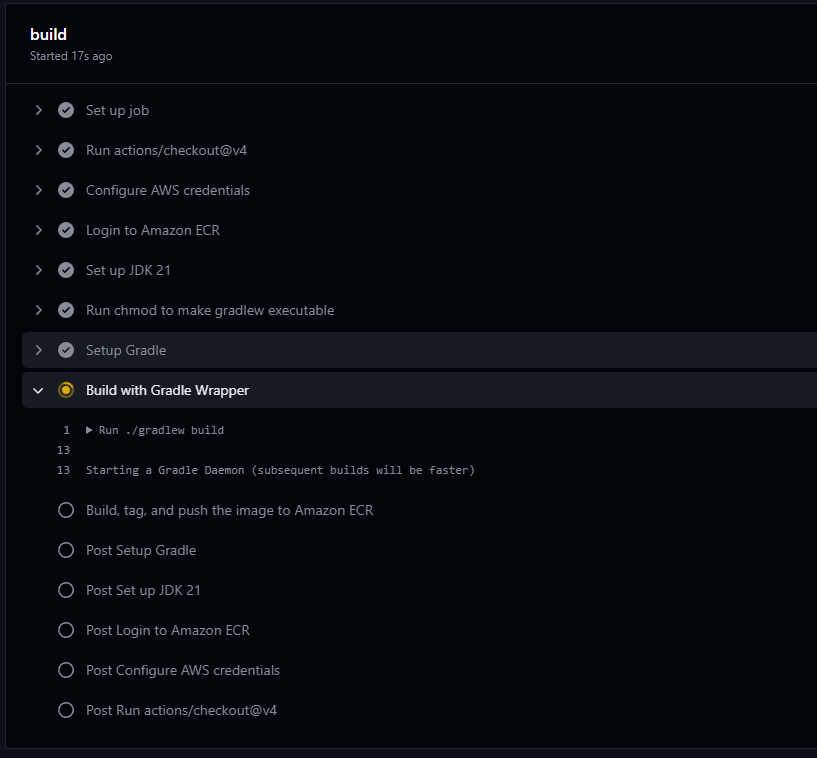817x758 pixels.
Task: Click the Set up JDK 21 checkmark icon
Action: click(x=66, y=270)
